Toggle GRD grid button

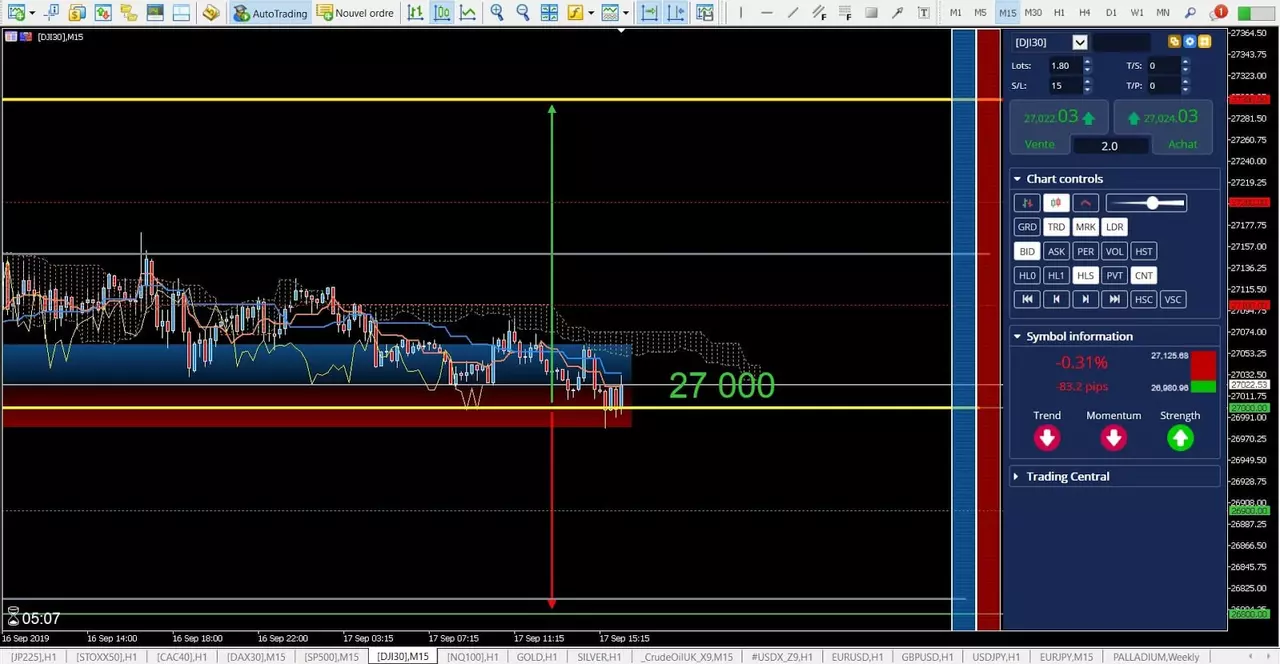[x=1027, y=227]
